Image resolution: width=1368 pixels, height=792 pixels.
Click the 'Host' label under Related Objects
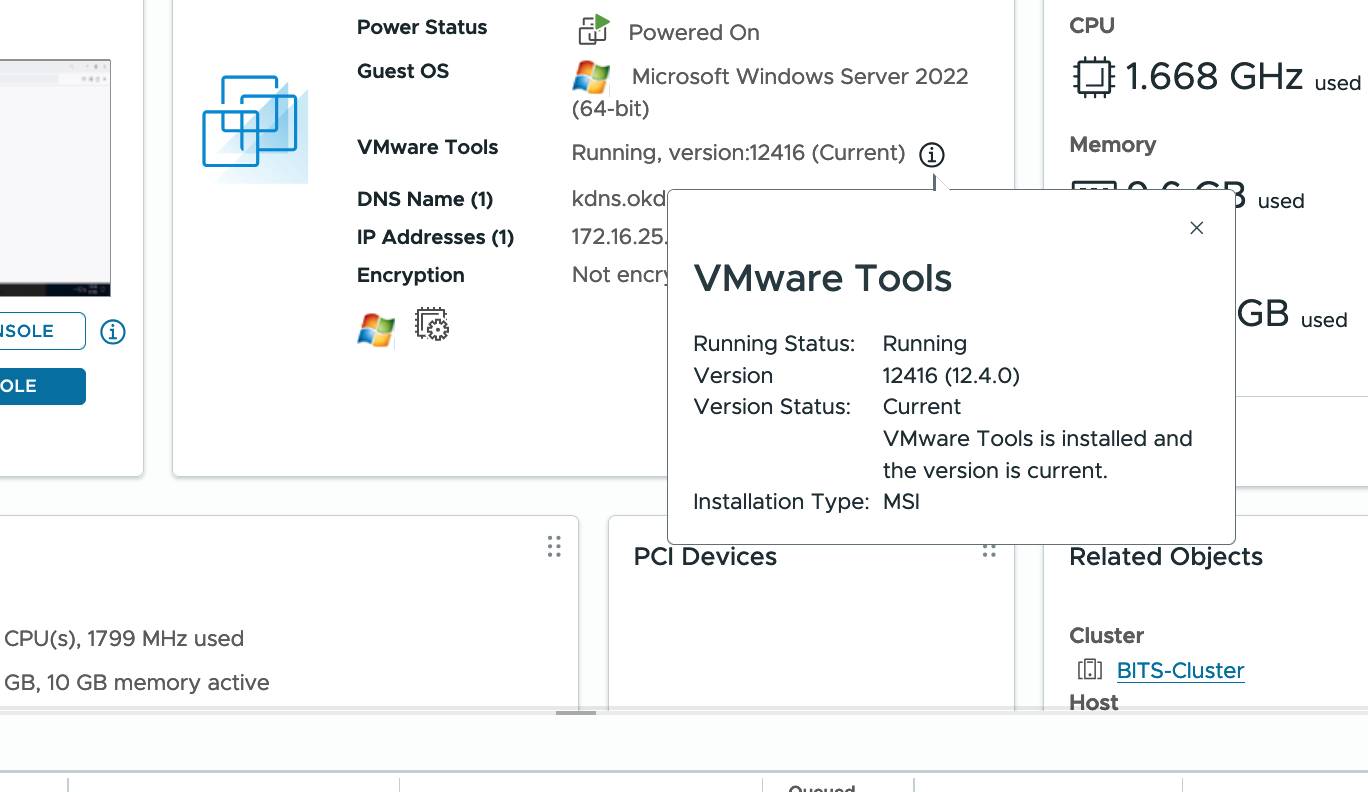pos(1094,702)
